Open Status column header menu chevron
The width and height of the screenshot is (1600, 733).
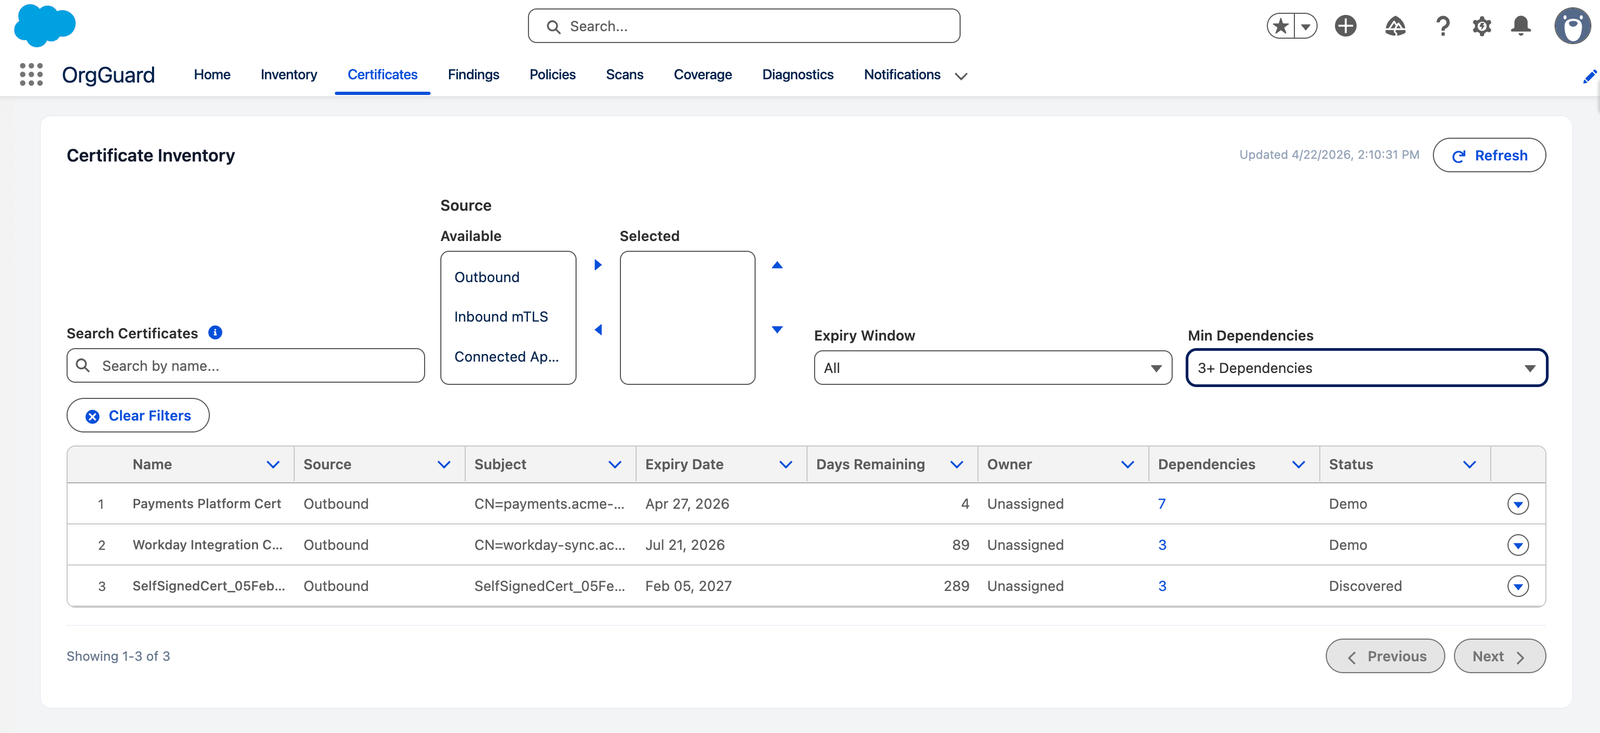point(1470,465)
